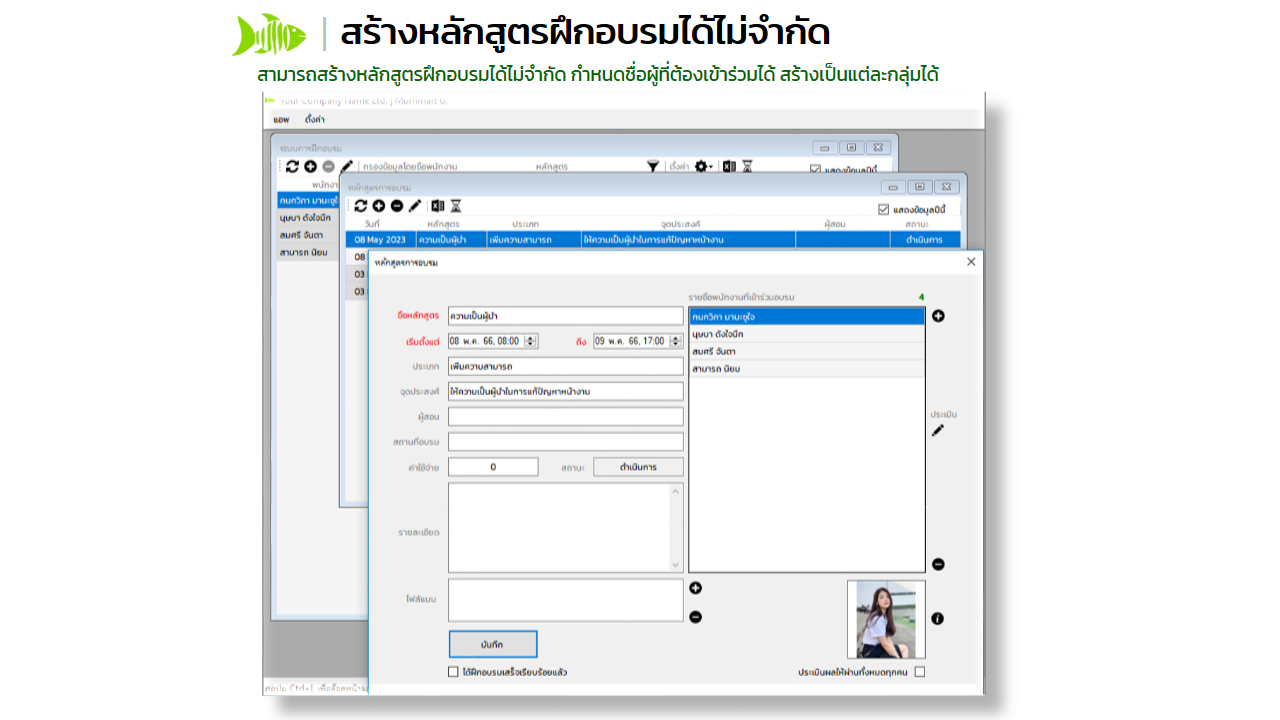Screen dimensions: 1280x720
Task: Remove attendee with the minus icon below employee list
Action: (x=938, y=564)
